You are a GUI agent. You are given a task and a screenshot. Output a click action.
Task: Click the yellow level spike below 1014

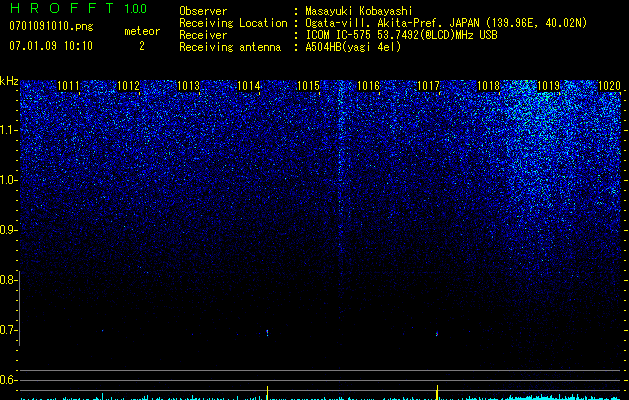(268, 393)
